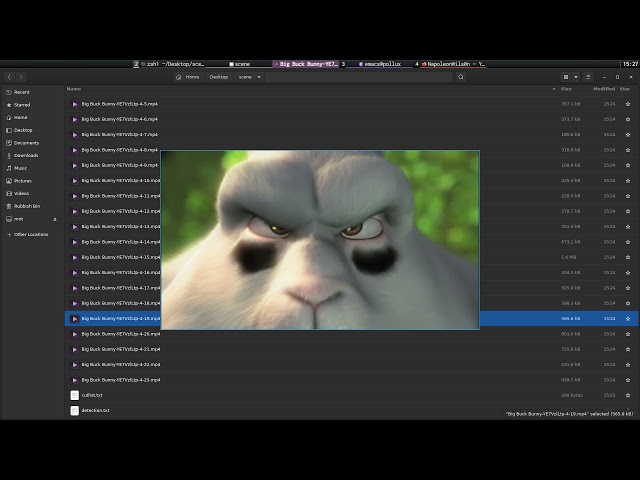Select workspace 2 in the top bar

pyautogui.click(x=136, y=64)
